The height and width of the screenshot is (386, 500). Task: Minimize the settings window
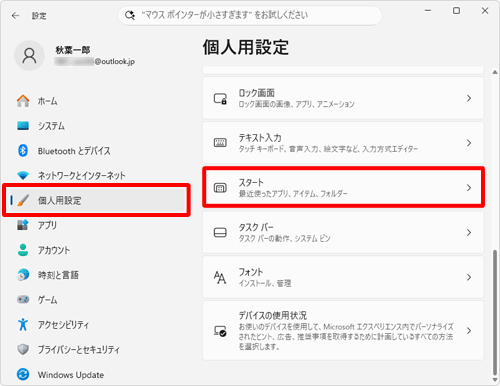coord(428,11)
